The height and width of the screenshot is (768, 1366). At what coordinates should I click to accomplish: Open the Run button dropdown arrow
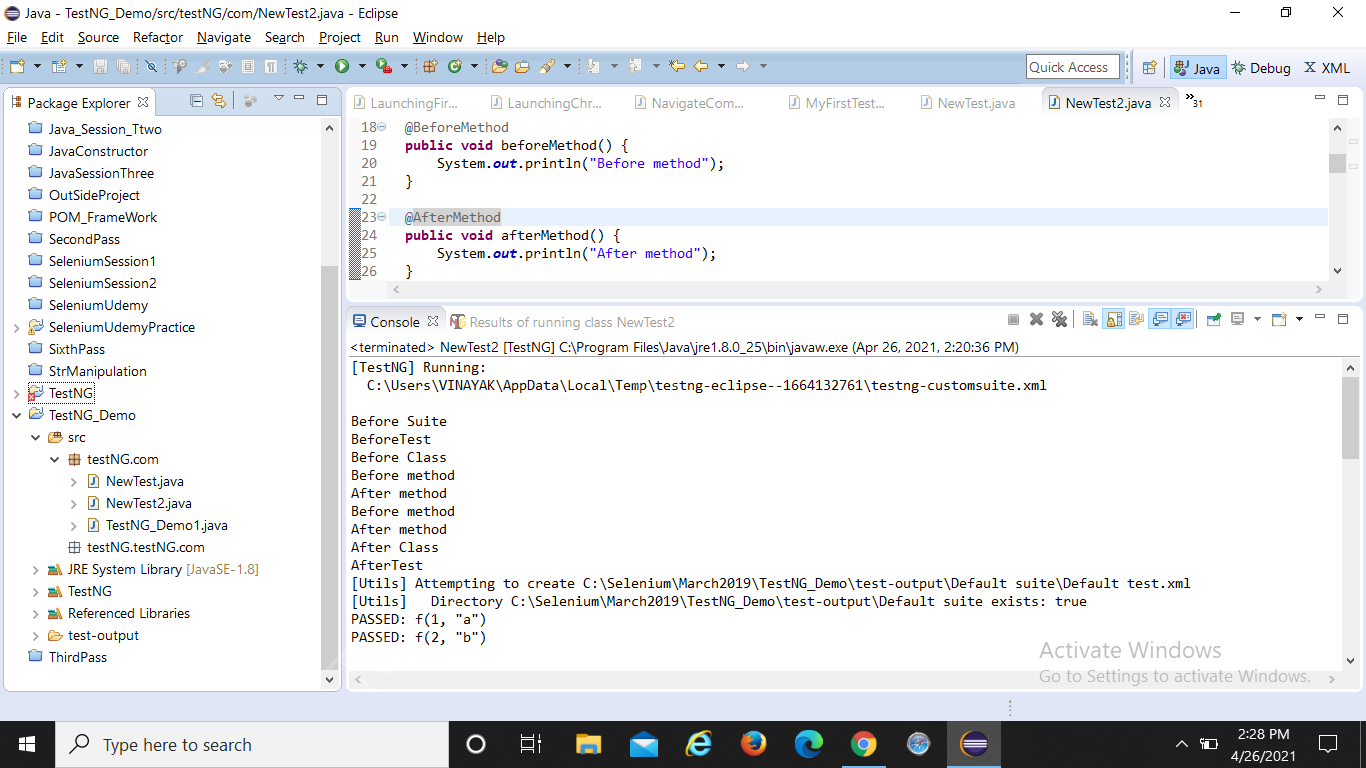(x=361, y=66)
